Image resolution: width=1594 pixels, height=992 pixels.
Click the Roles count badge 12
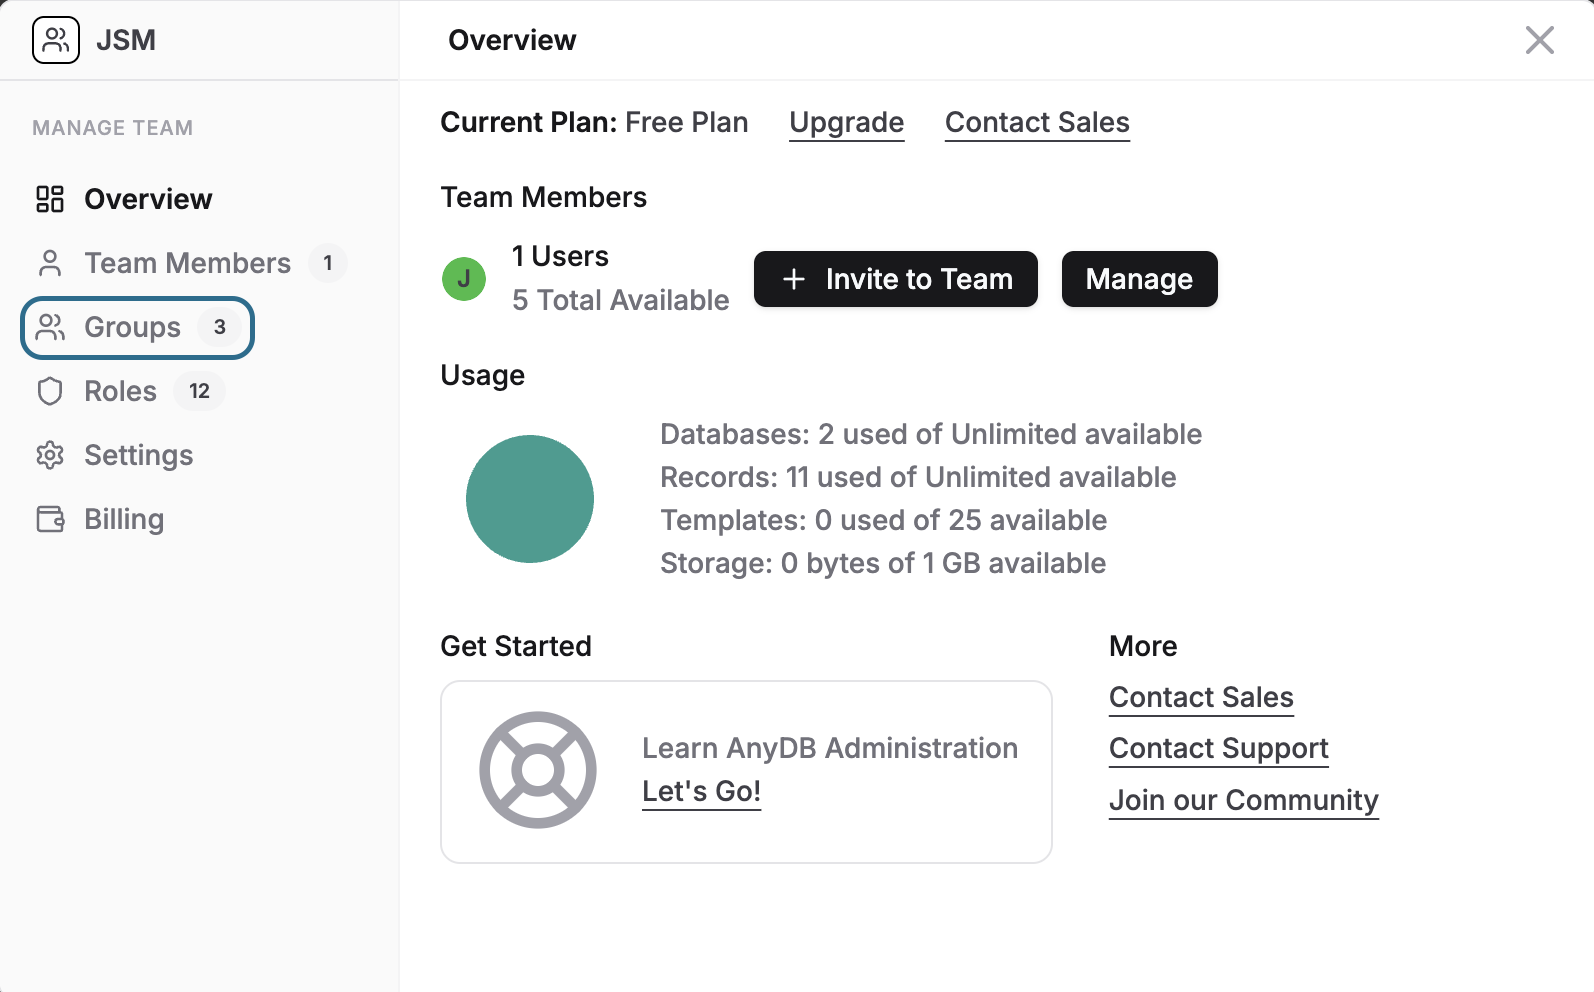[200, 391]
